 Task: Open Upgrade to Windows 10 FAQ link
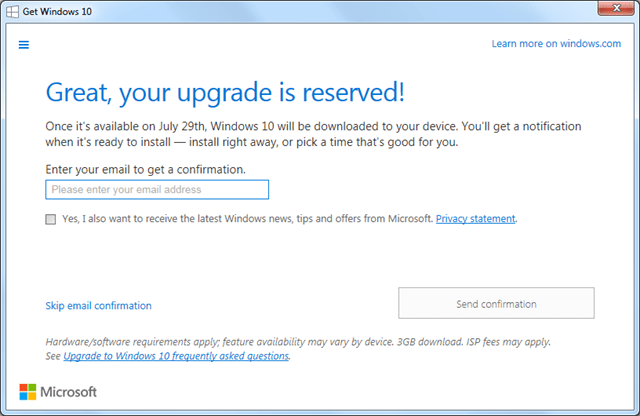(x=176, y=356)
